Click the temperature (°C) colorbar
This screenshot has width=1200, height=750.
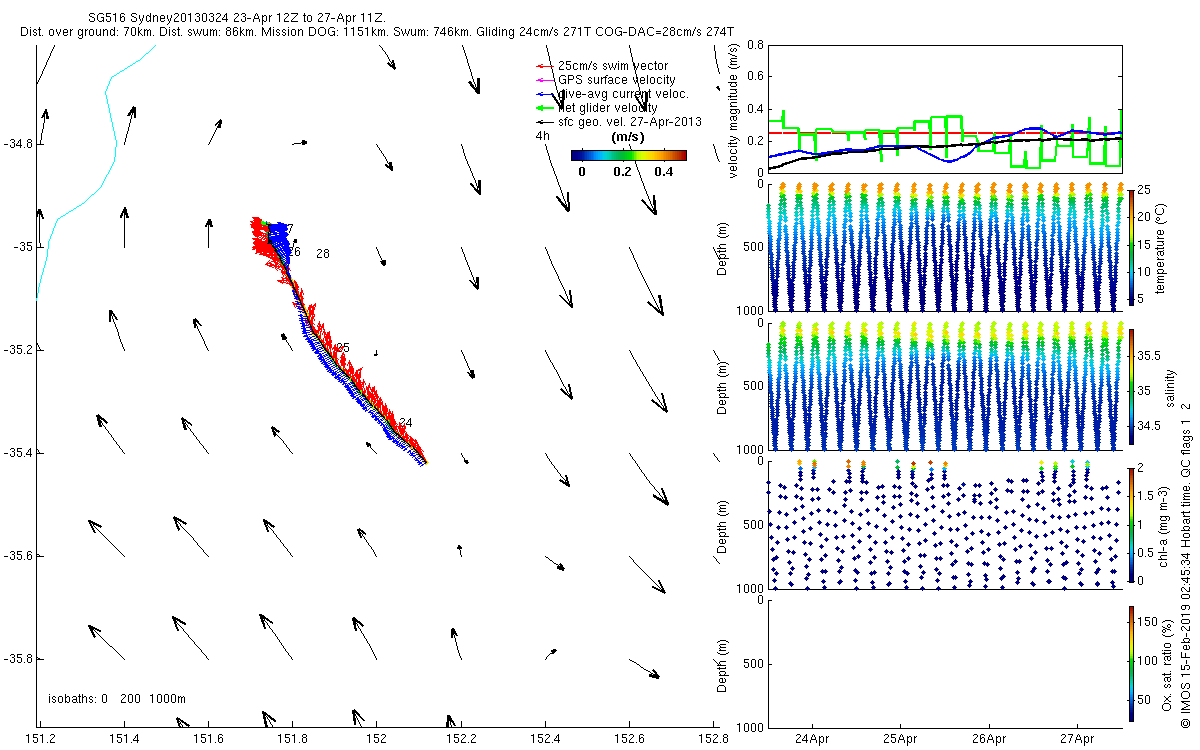pyautogui.click(x=1131, y=246)
